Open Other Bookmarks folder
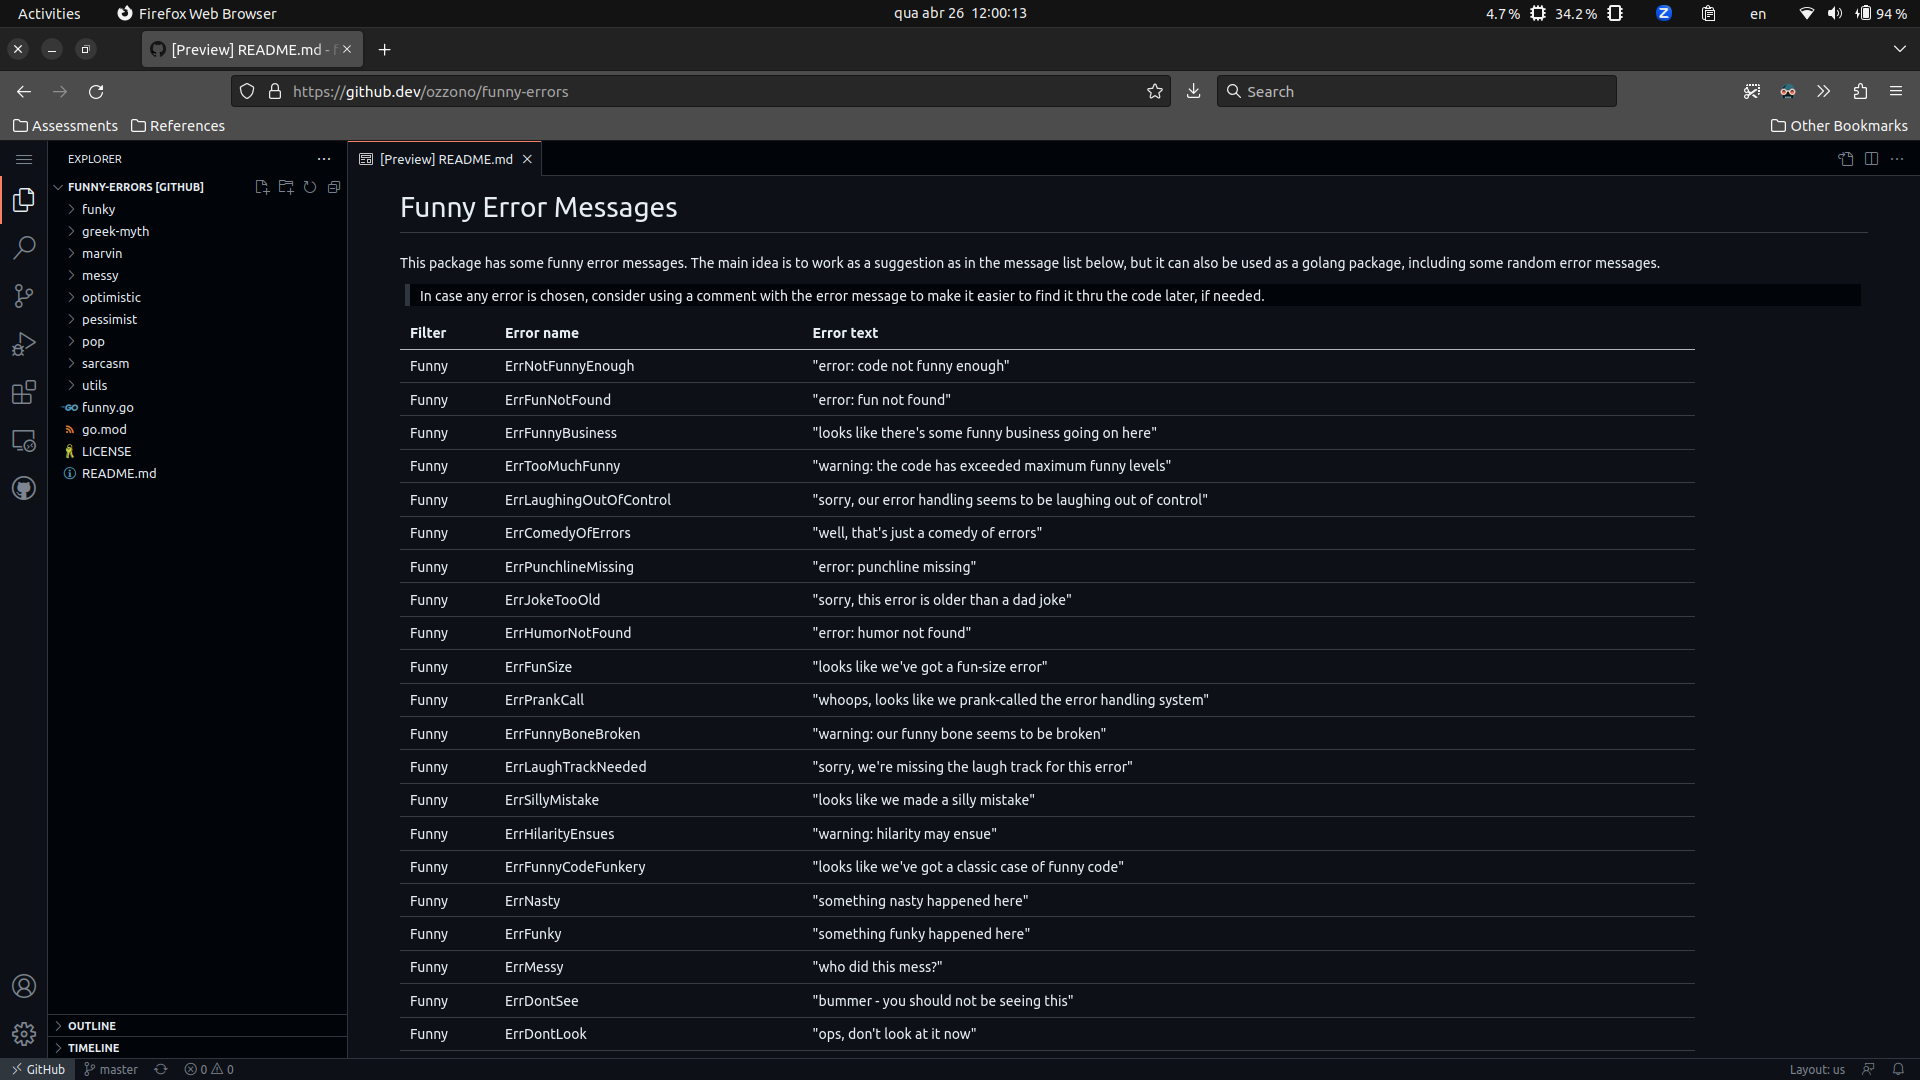The image size is (1920, 1080). pyautogui.click(x=1838, y=126)
